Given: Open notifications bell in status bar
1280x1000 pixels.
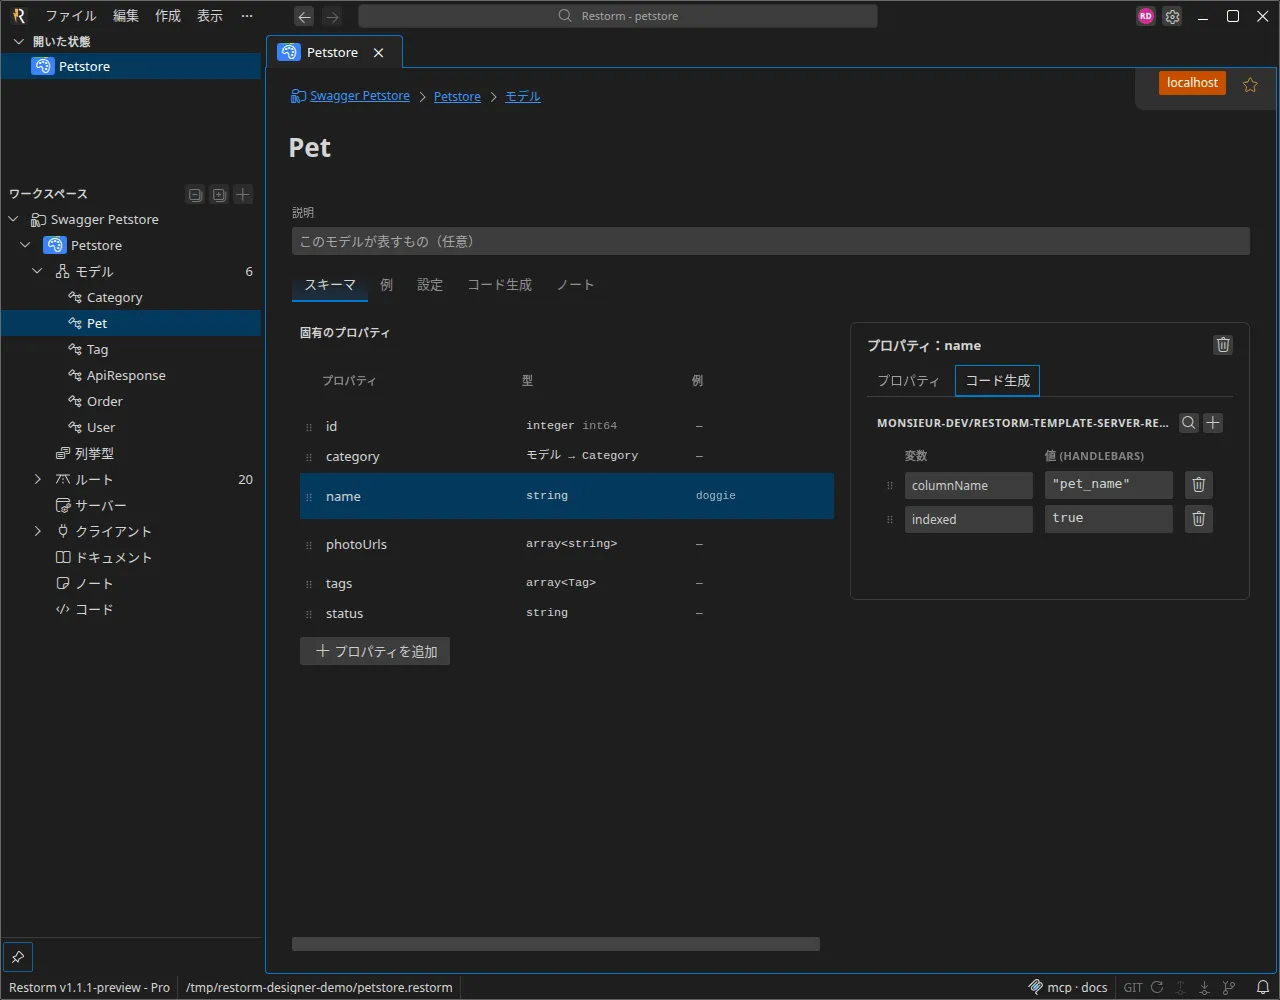Looking at the screenshot, I should click(x=1263, y=987).
